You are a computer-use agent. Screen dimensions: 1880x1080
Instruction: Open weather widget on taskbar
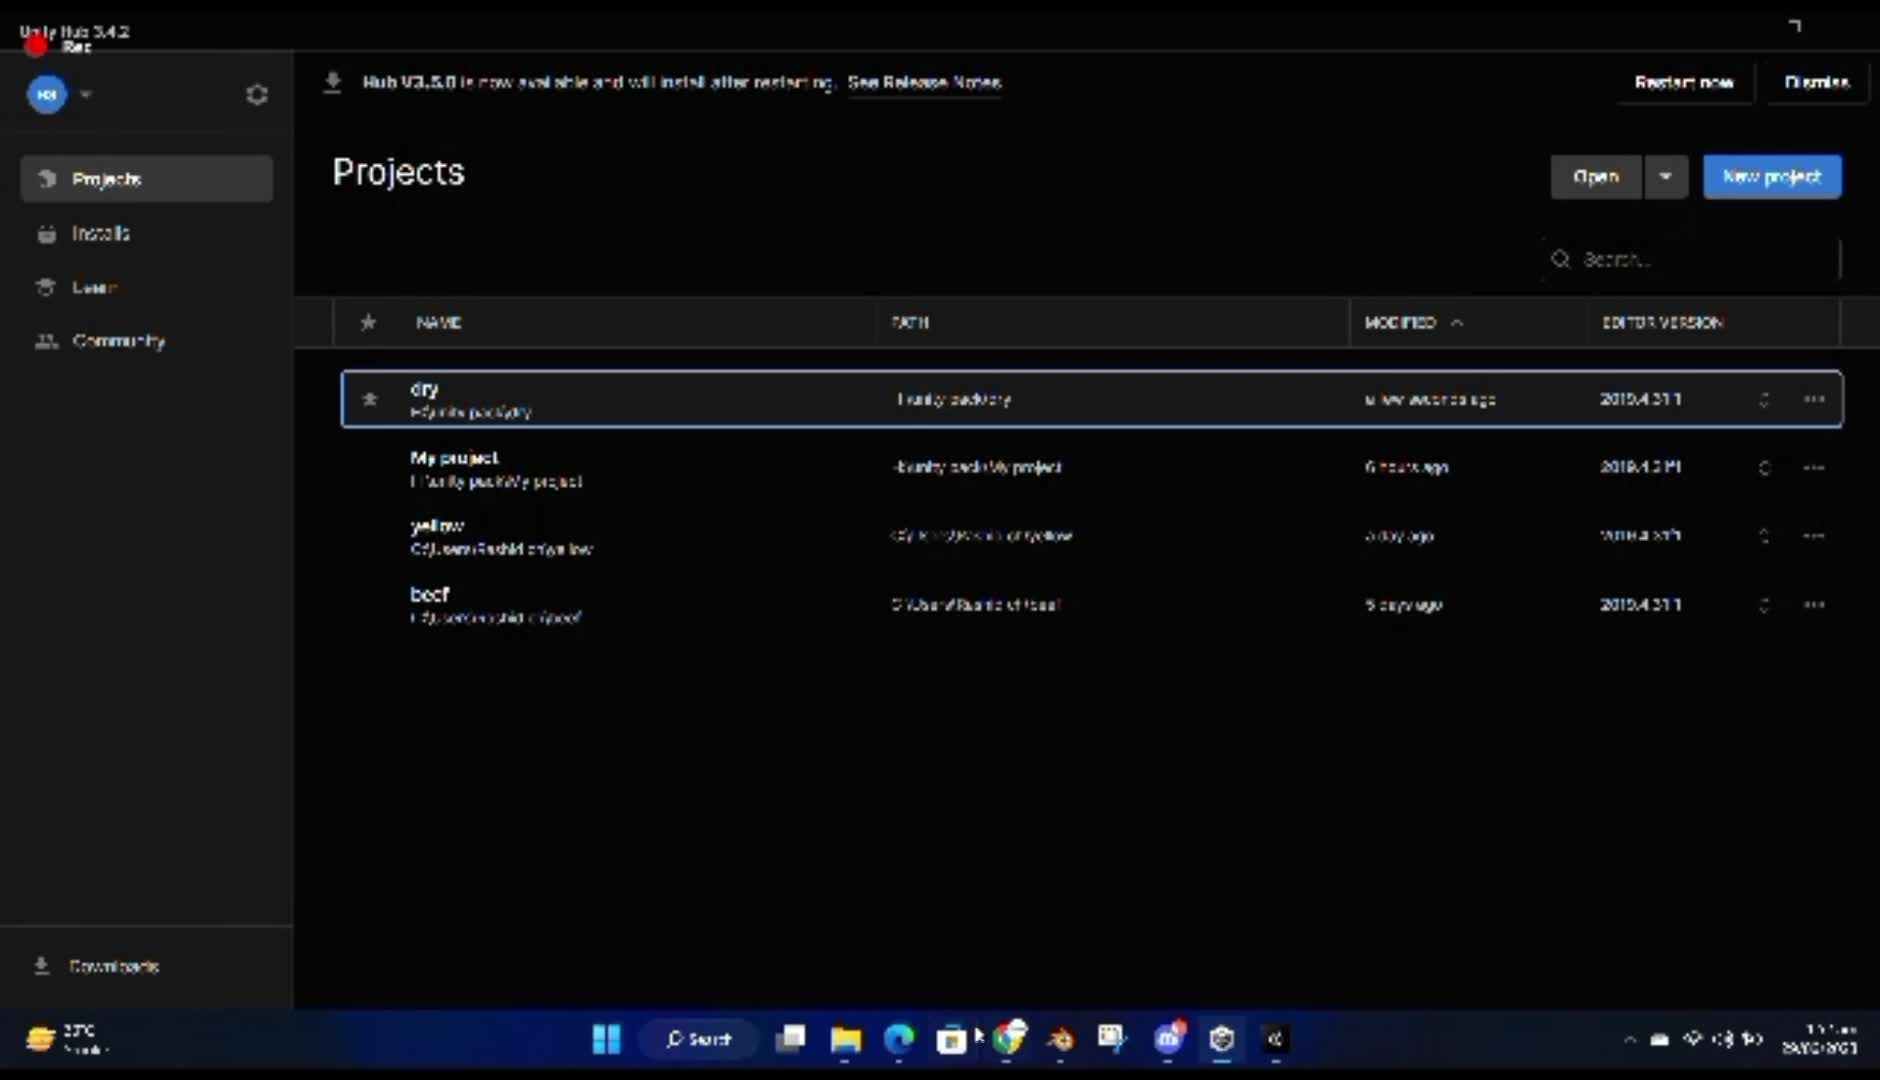[x=67, y=1039]
